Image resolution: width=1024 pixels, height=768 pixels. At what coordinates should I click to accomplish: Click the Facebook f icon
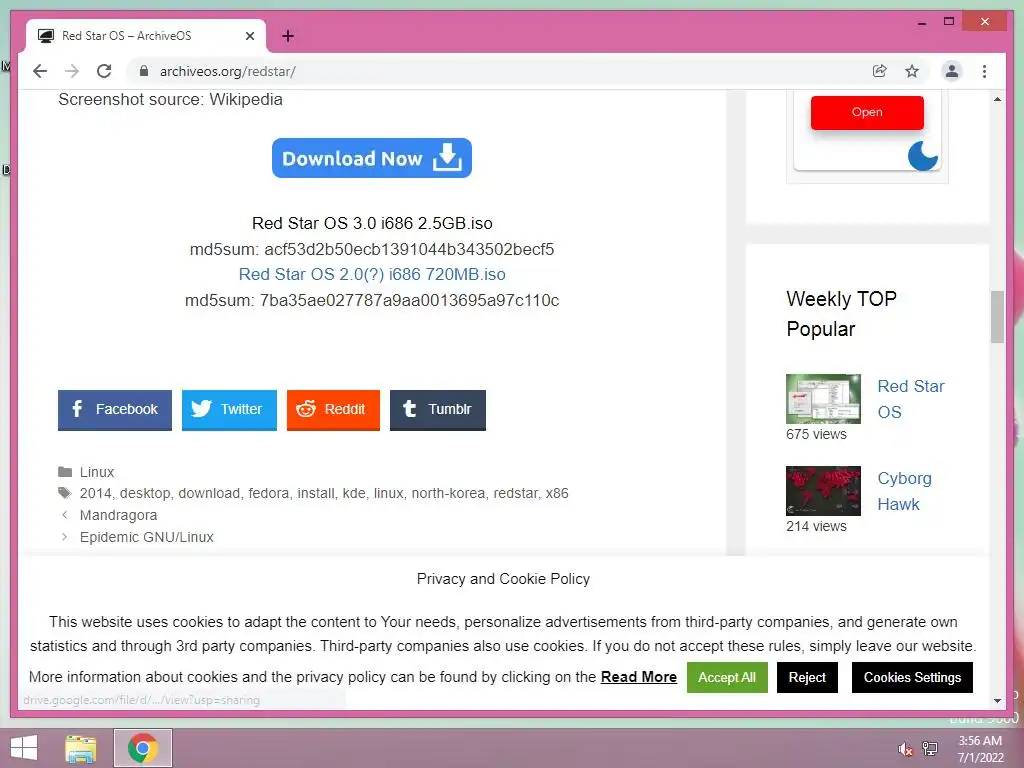(x=77, y=409)
